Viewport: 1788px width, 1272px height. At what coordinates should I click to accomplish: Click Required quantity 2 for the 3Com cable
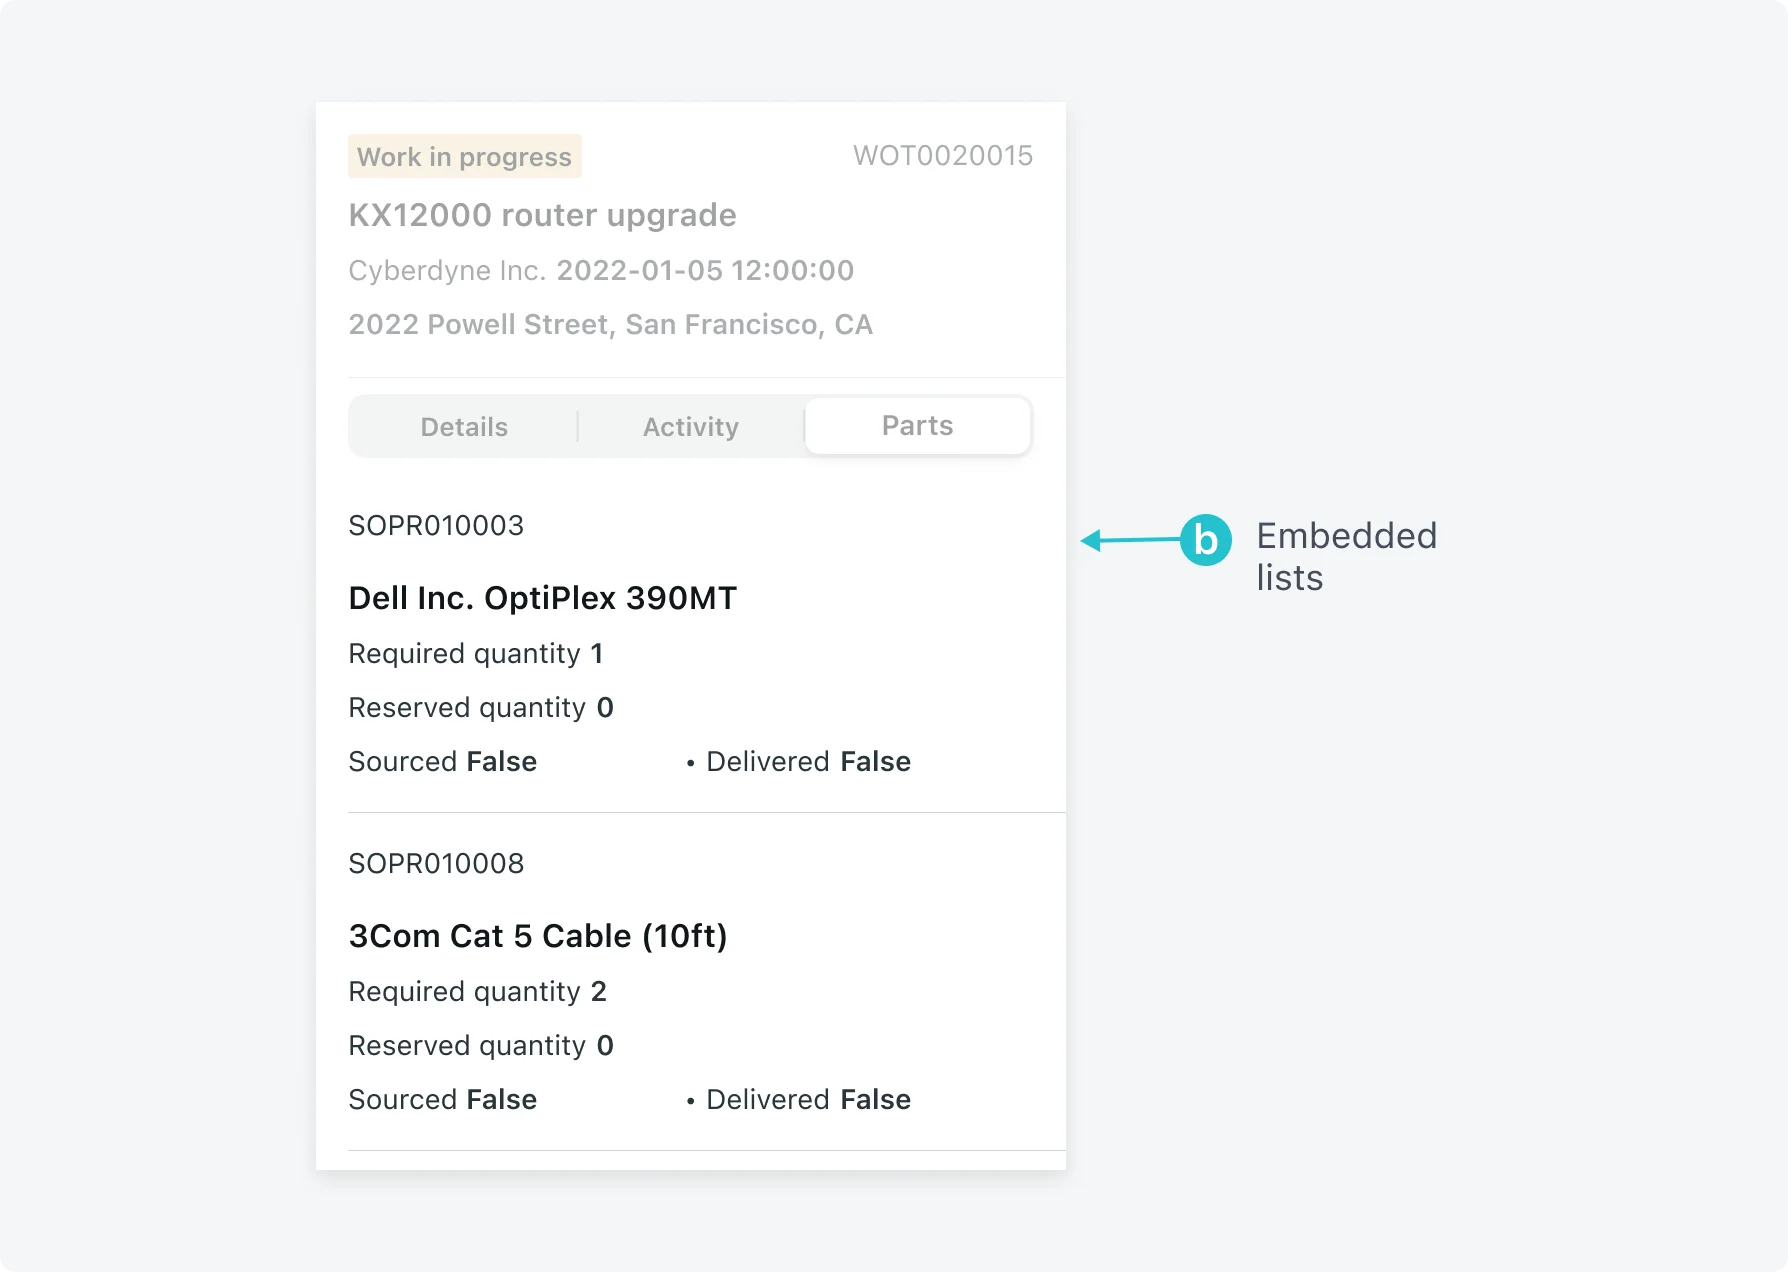478,992
